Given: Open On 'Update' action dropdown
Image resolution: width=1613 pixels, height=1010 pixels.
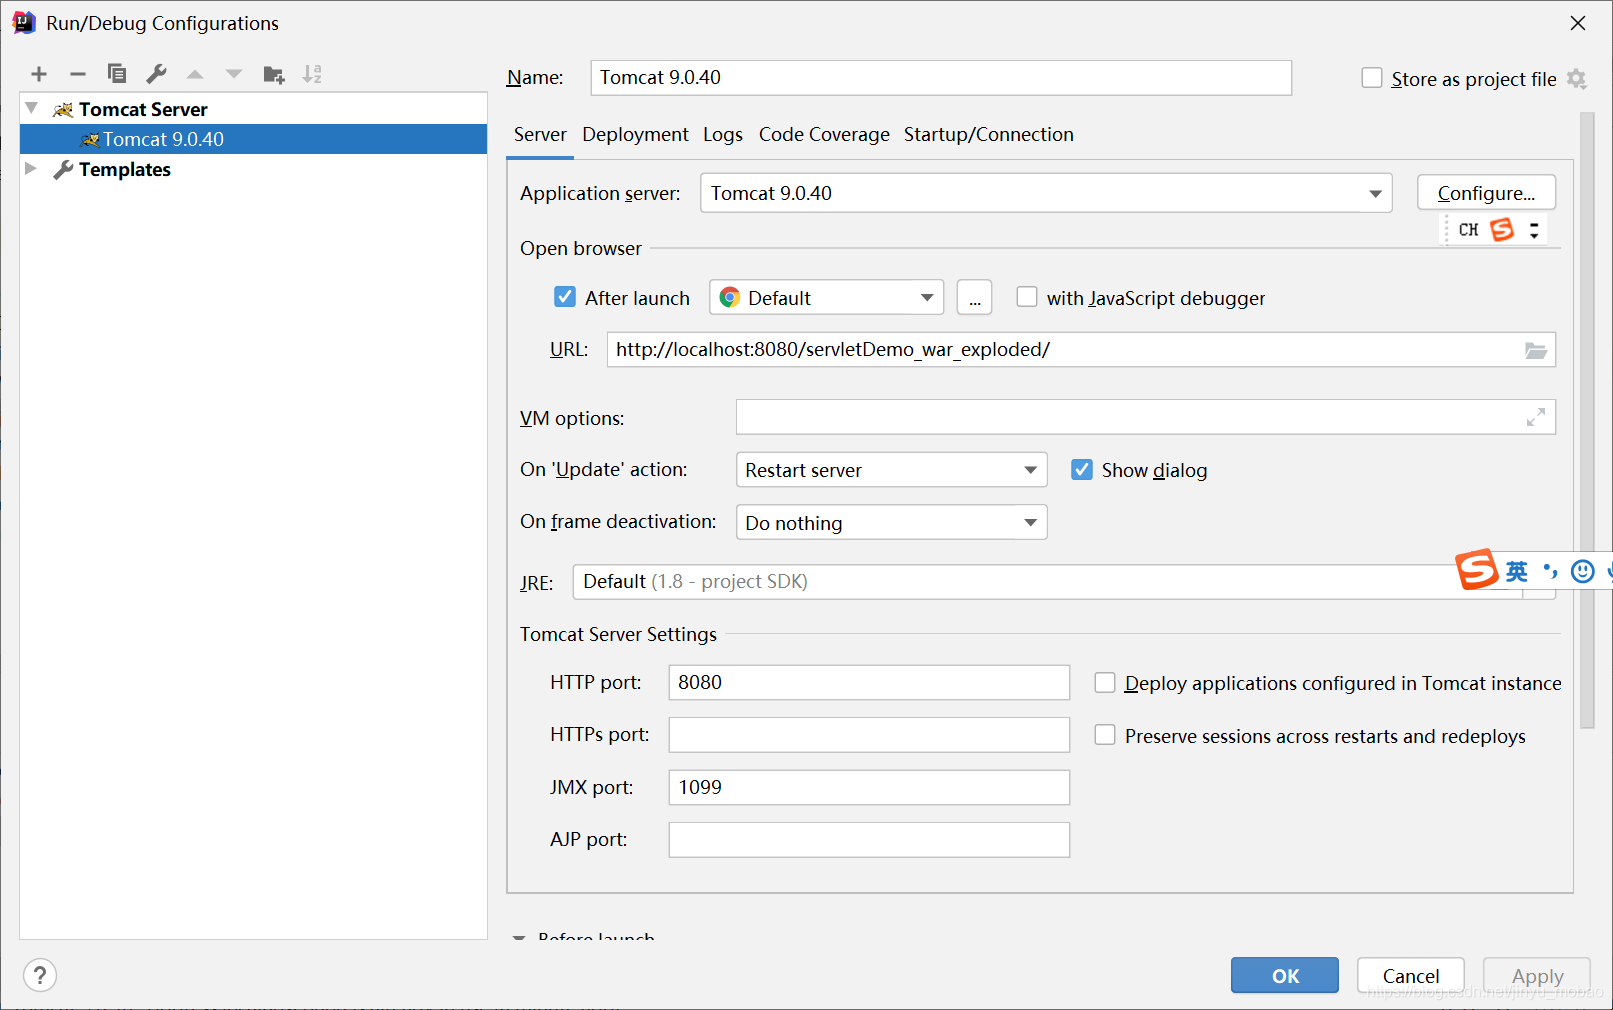Looking at the screenshot, I should tap(891, 470).
